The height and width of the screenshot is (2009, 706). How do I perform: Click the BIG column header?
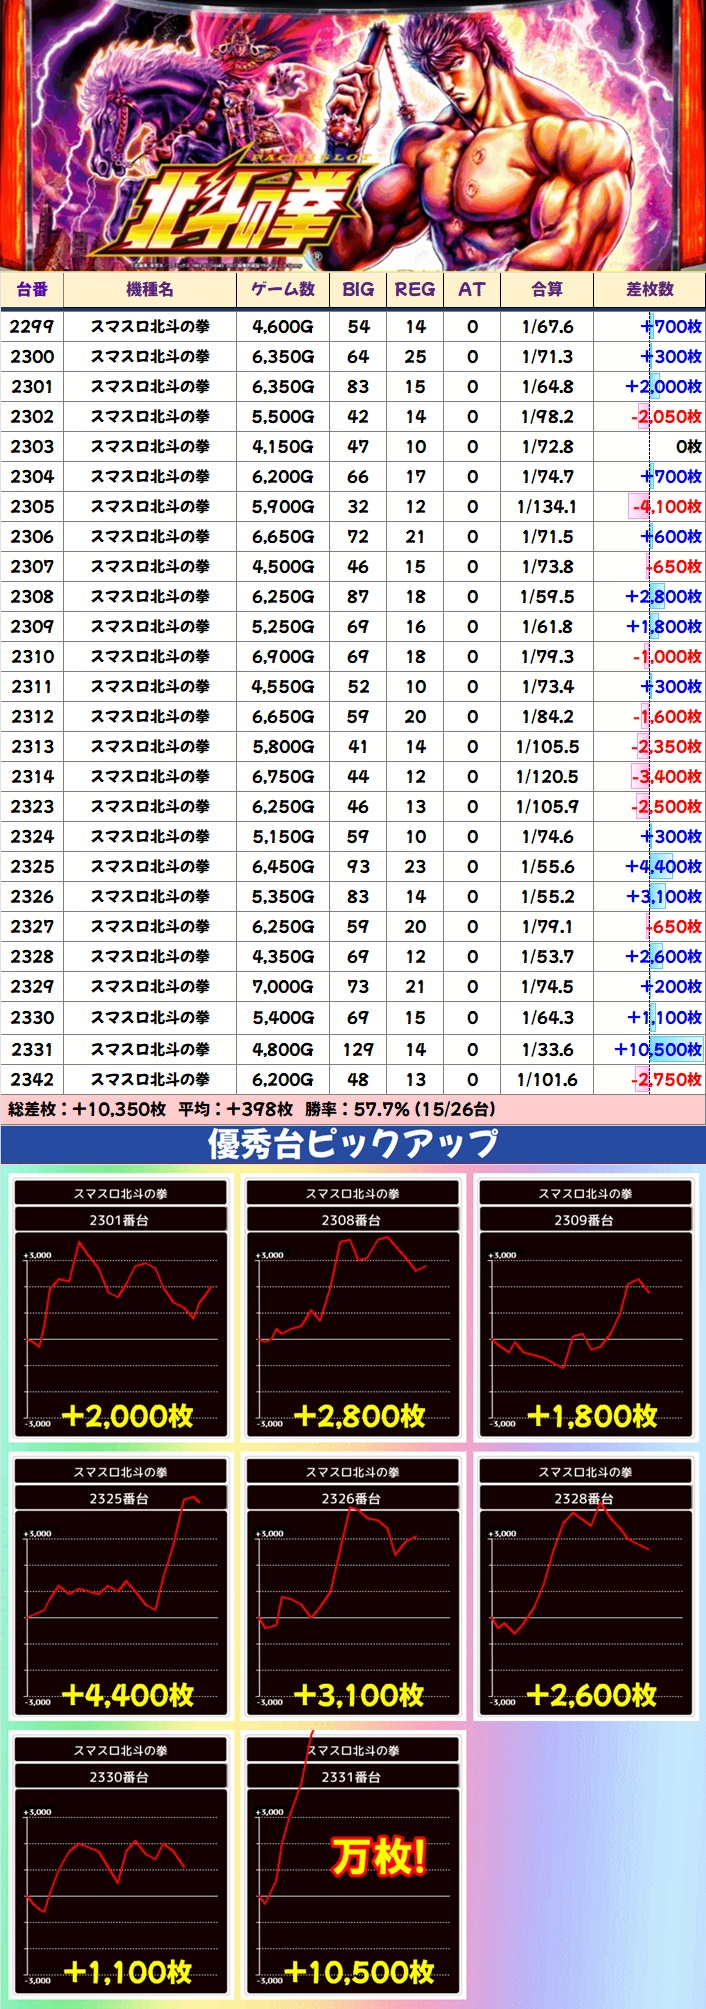(358, 290)
